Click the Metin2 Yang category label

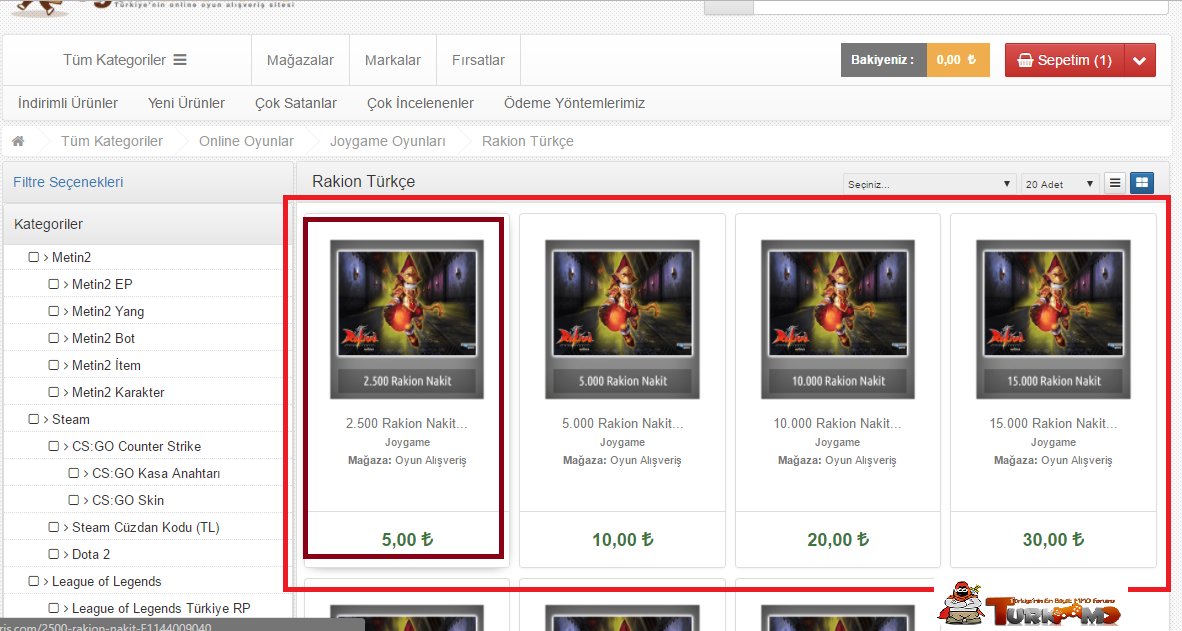tap(108, 311)
